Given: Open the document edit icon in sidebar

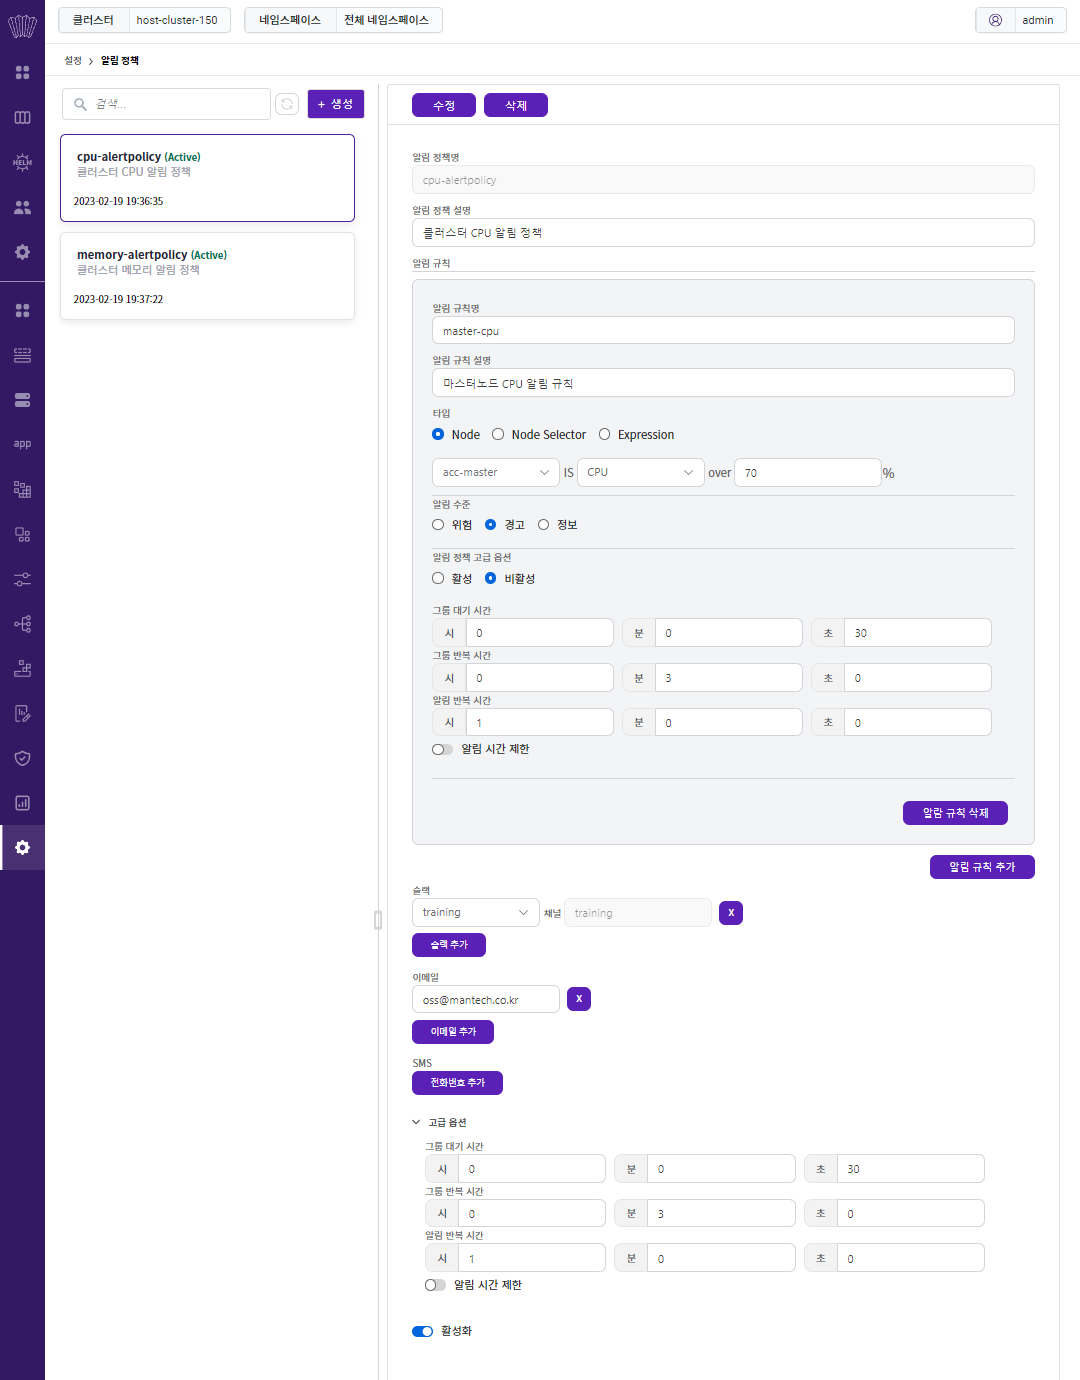Looking at the screenshot, I should (22, 713).
